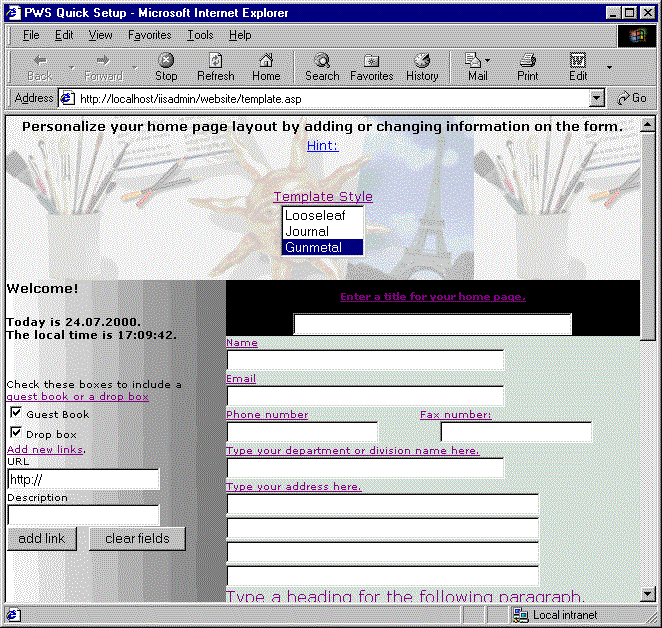Click the department name input field
The image size is (662, 628).
[365, 468]
